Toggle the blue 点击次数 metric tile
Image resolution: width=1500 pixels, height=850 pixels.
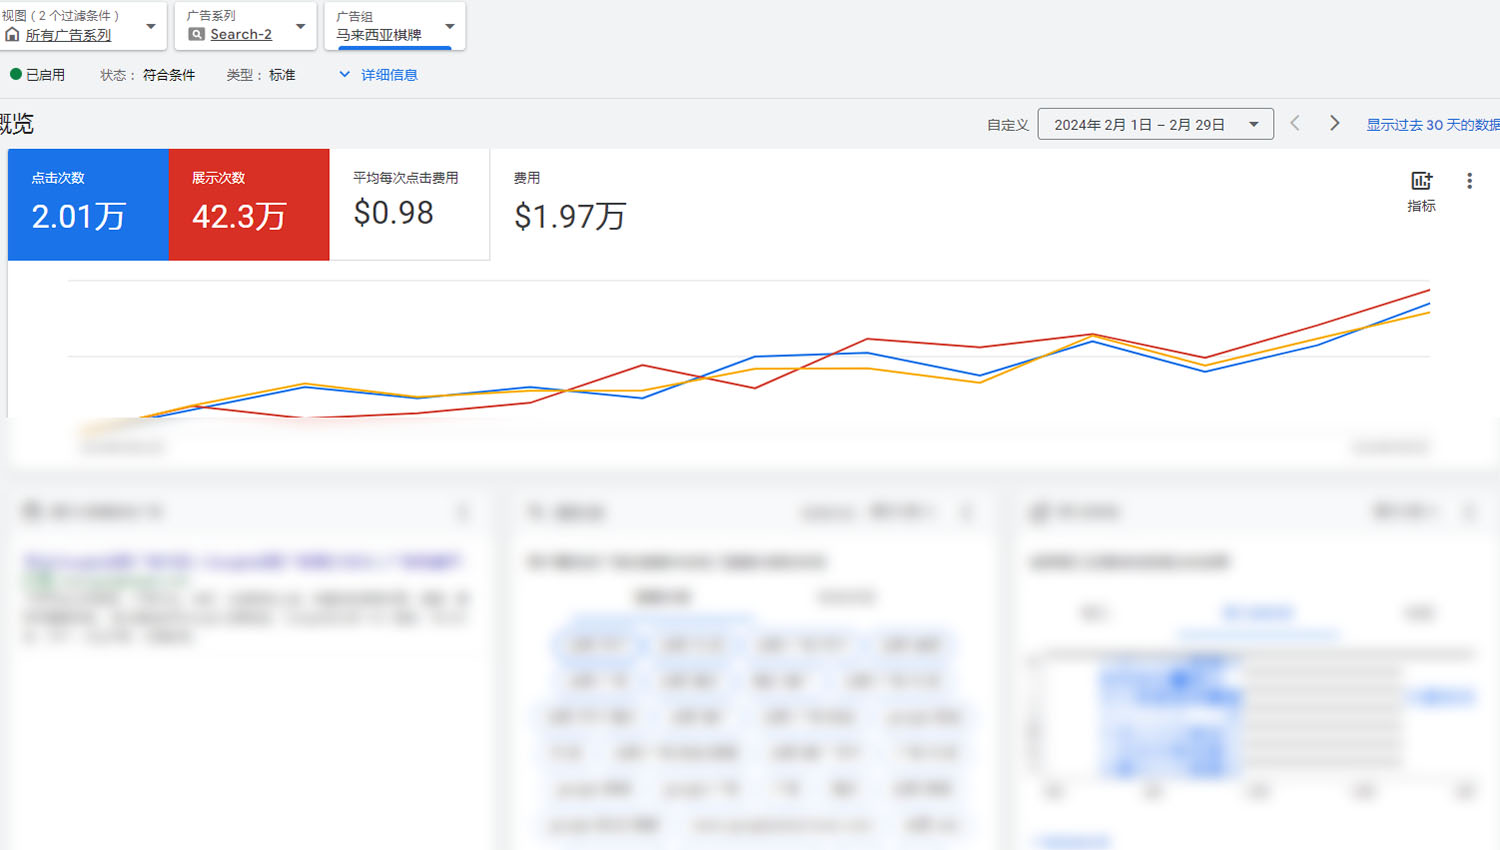[x=88, y=204]
